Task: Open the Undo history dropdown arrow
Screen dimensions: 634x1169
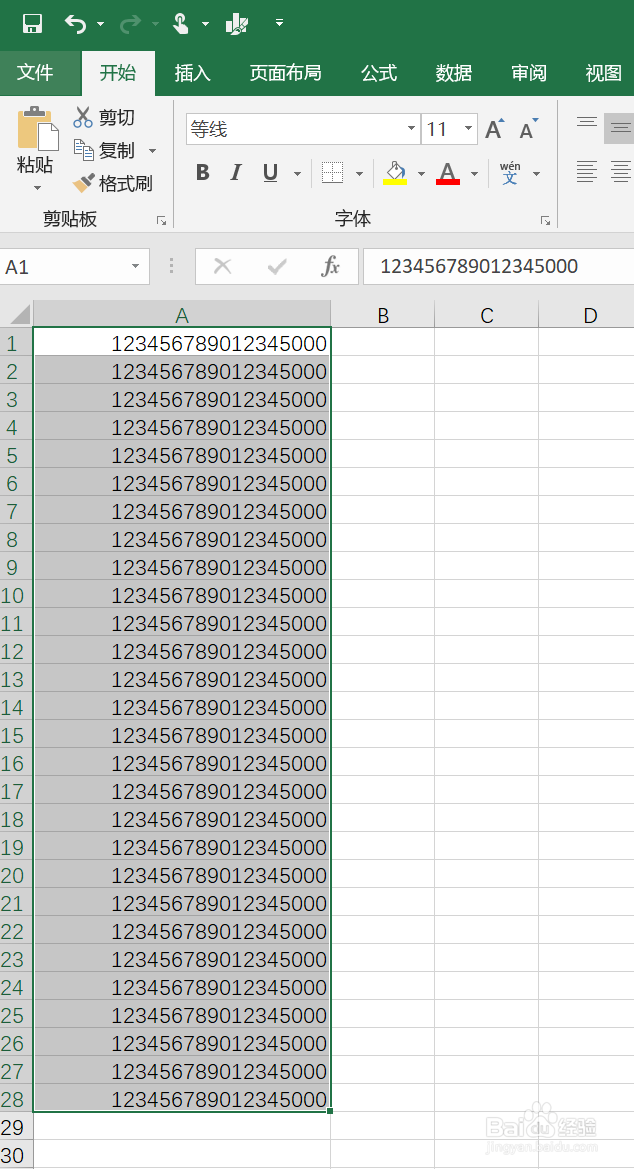Action: [100, 25]
